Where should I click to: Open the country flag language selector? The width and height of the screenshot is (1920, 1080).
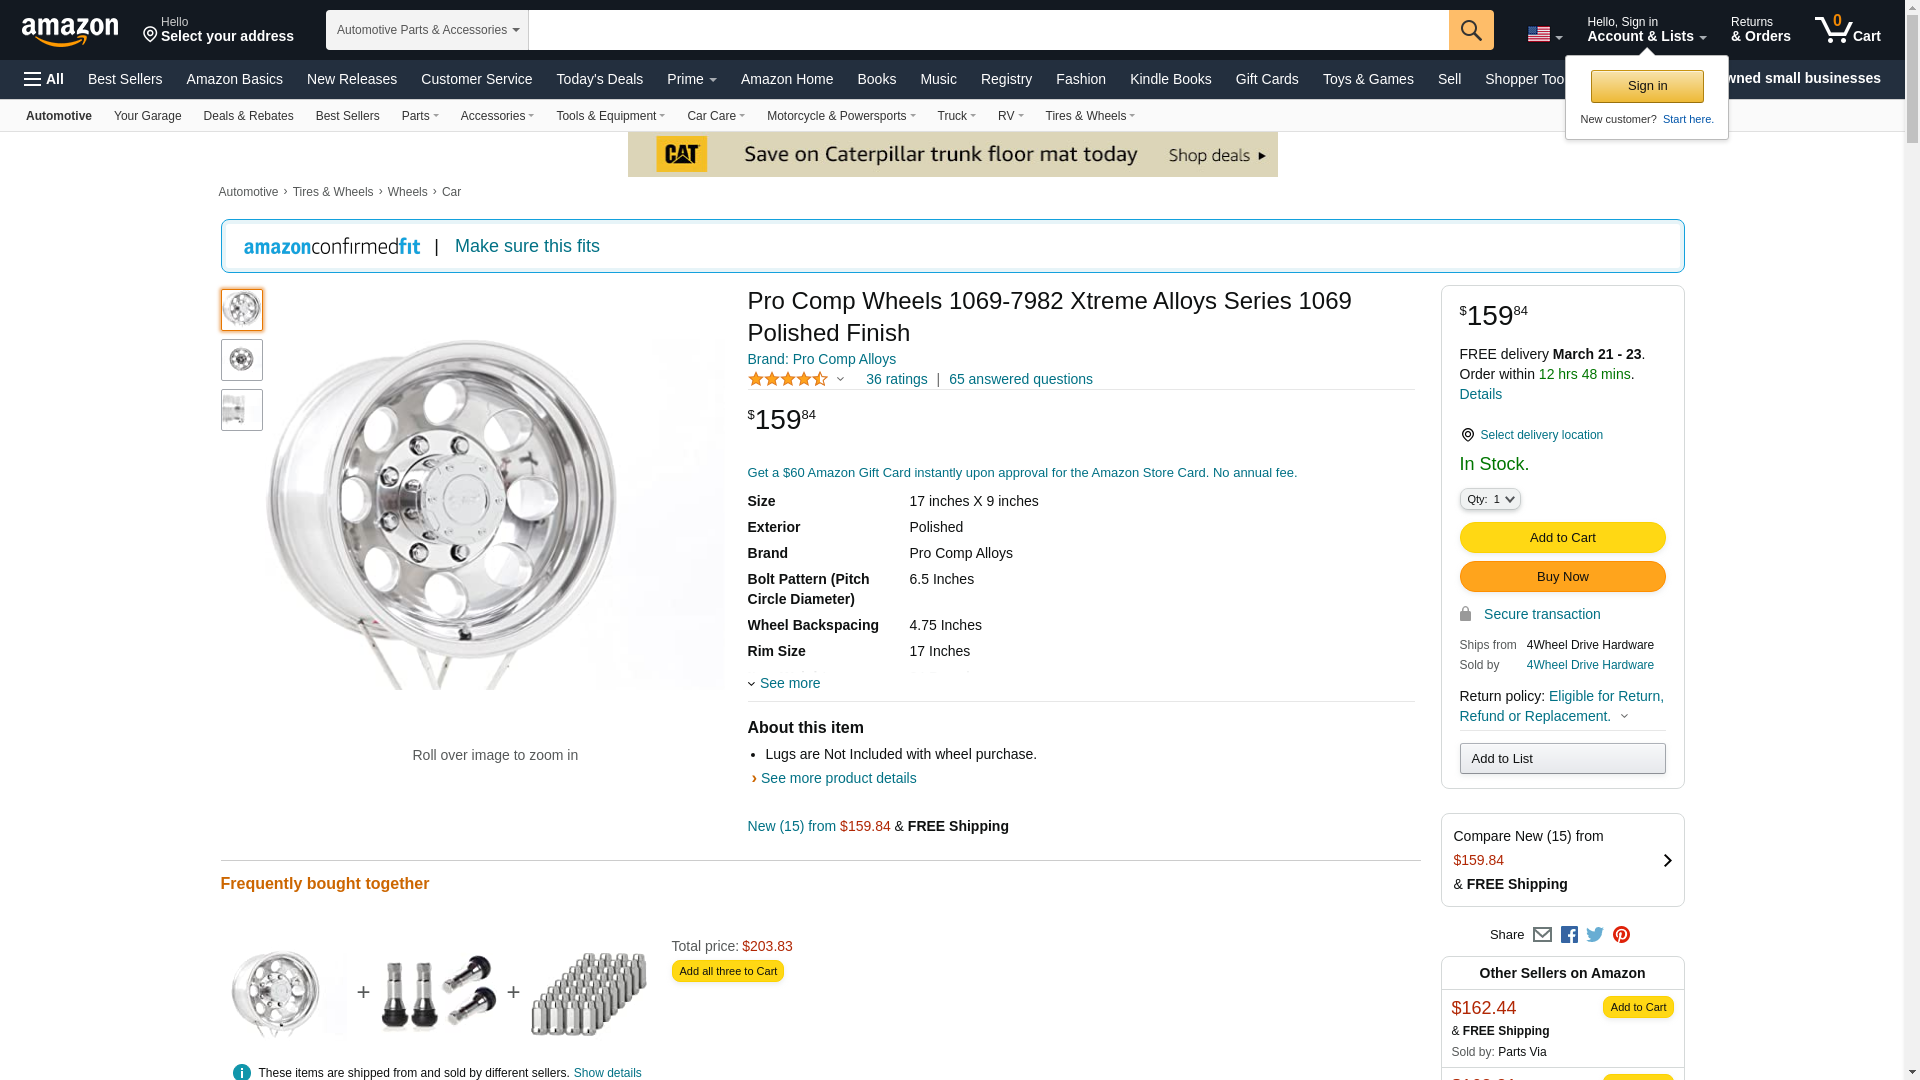click(1544, 35)
